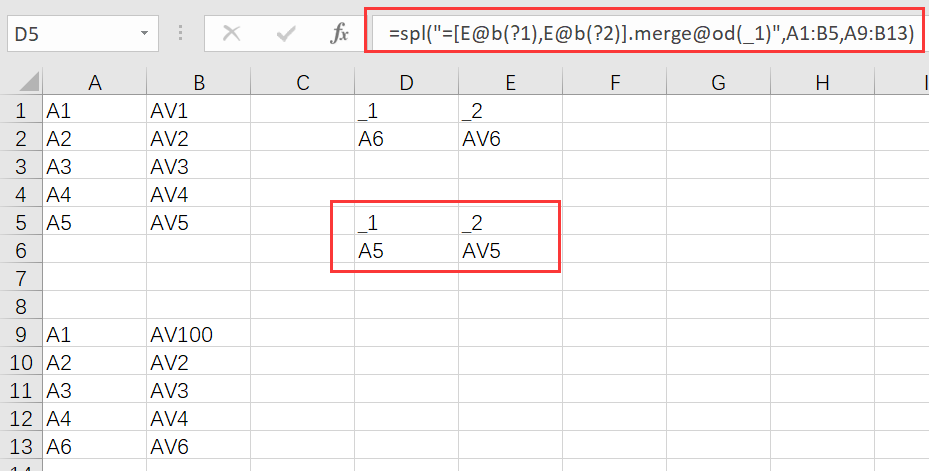This screenshot has height=471, width=929.
Task: Select cell B13 containing AV6
Action: point(198,446)
